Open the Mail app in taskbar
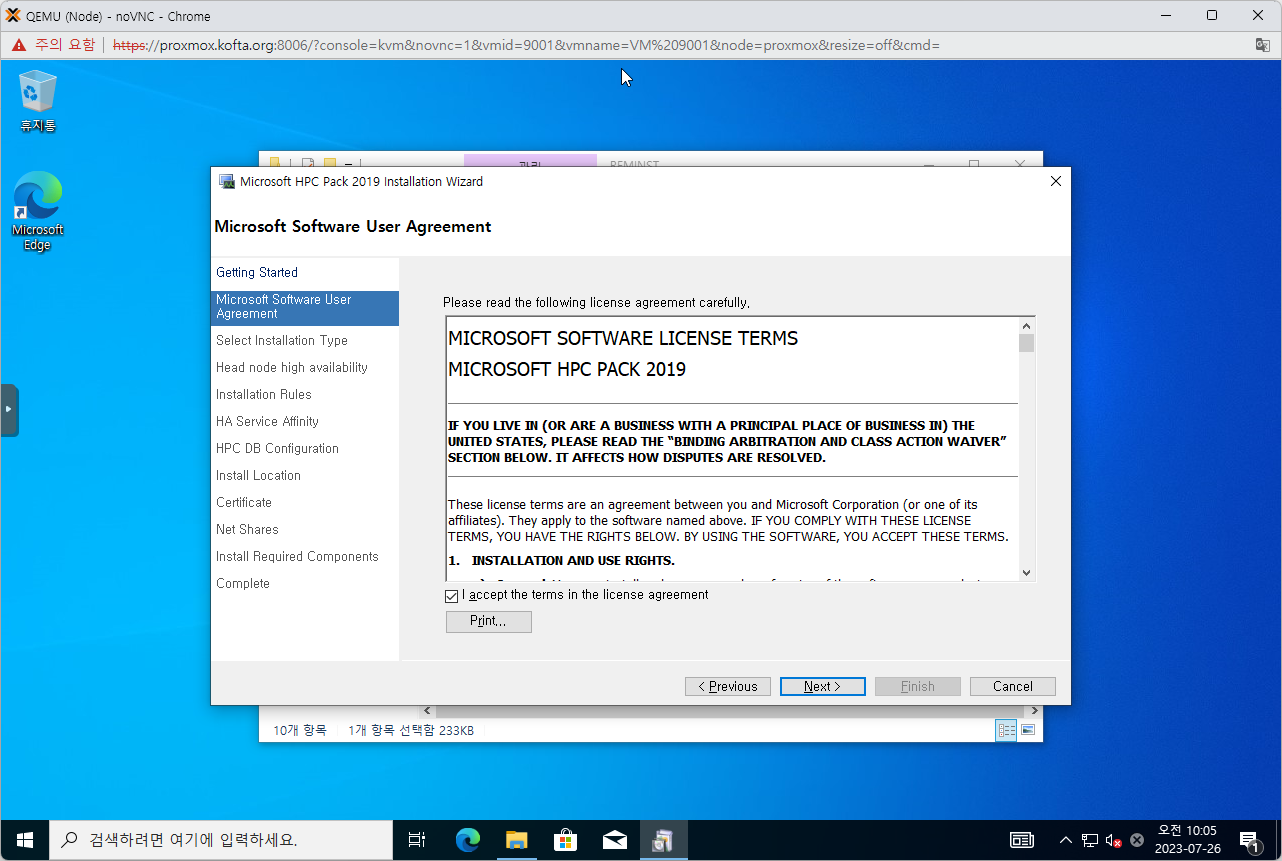1282x861 pixels. [614, 840]
